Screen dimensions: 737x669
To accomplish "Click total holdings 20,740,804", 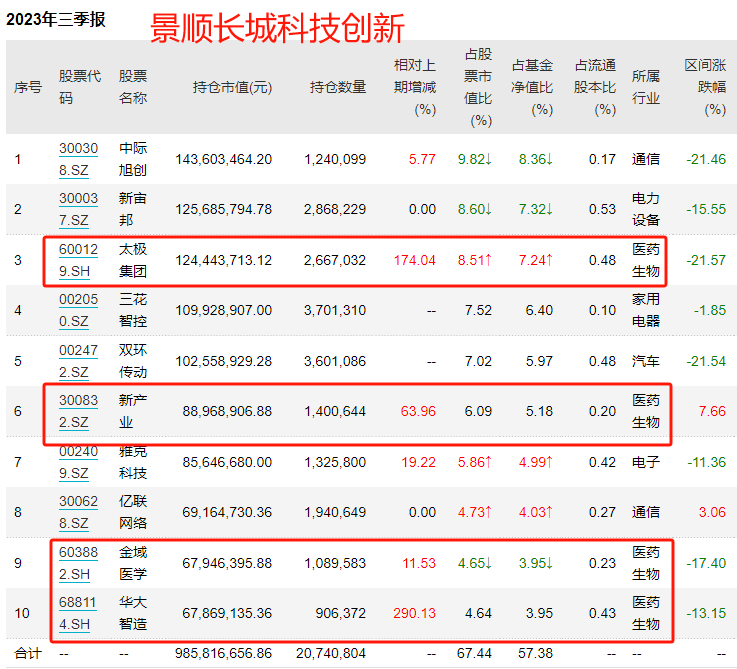I will (x=331, y=653).
